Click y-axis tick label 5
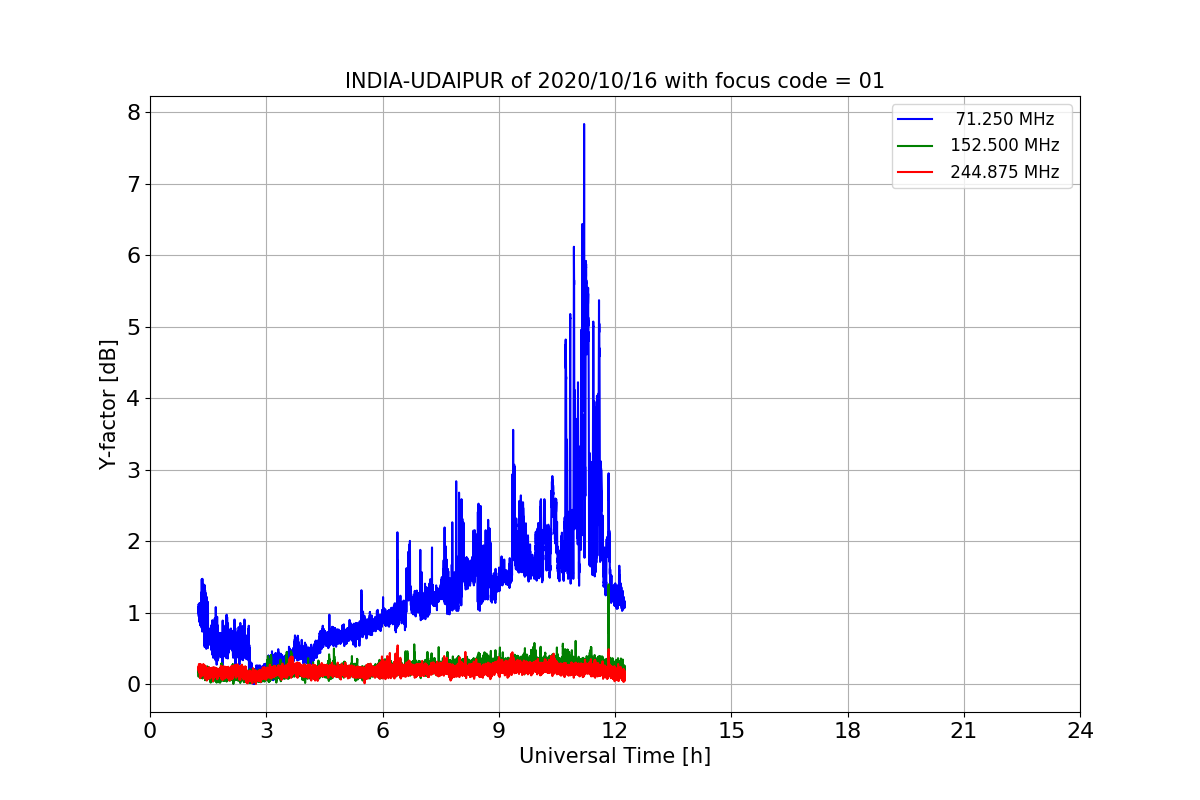The height and width of the screenshot is (800, 1200). [132, 327]
